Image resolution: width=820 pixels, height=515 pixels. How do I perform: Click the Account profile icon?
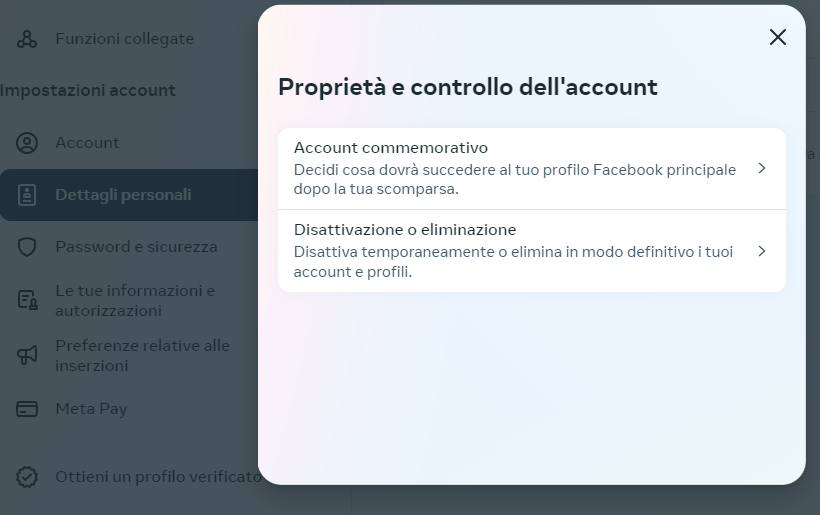coord(27,143)
